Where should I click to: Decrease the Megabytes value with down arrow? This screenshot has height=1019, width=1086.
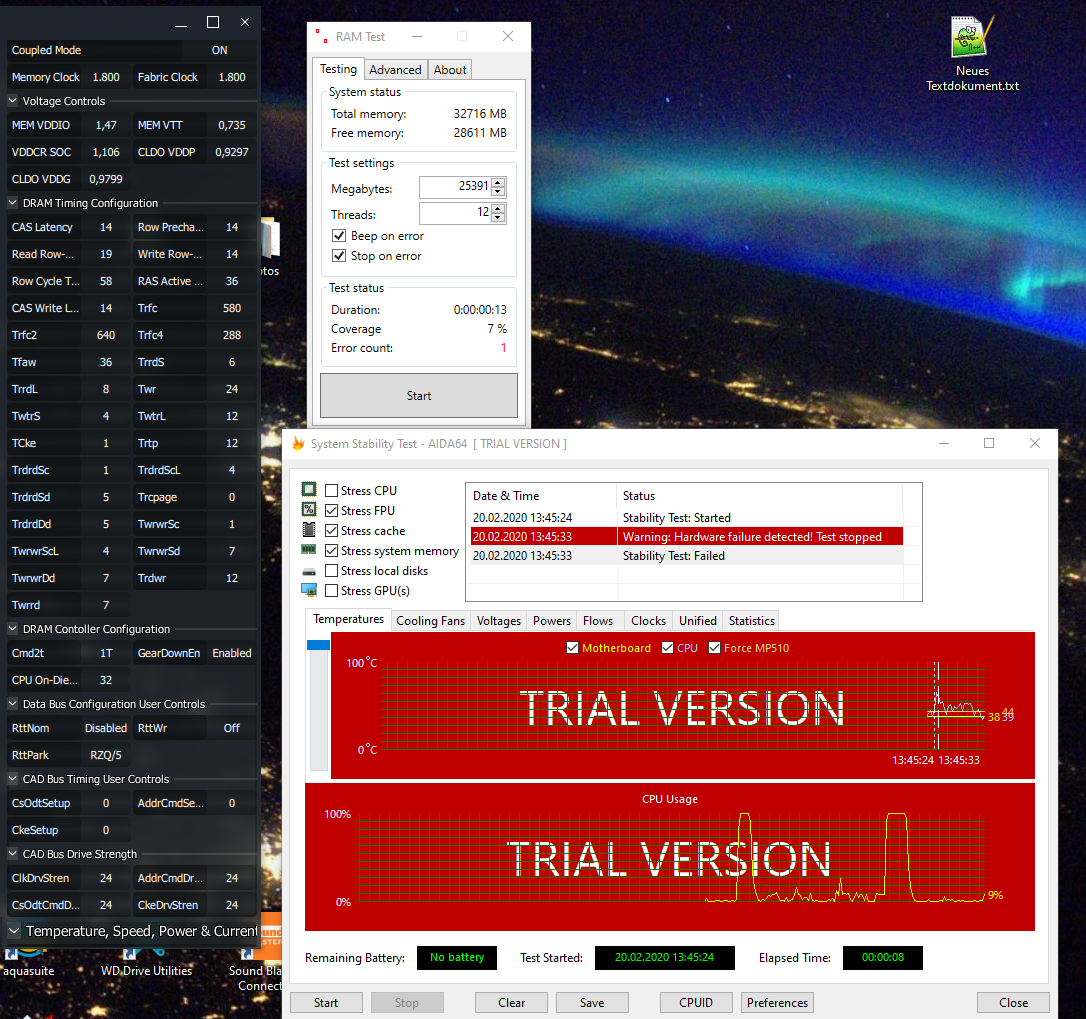pyautogui.click(x=498, y=191)
